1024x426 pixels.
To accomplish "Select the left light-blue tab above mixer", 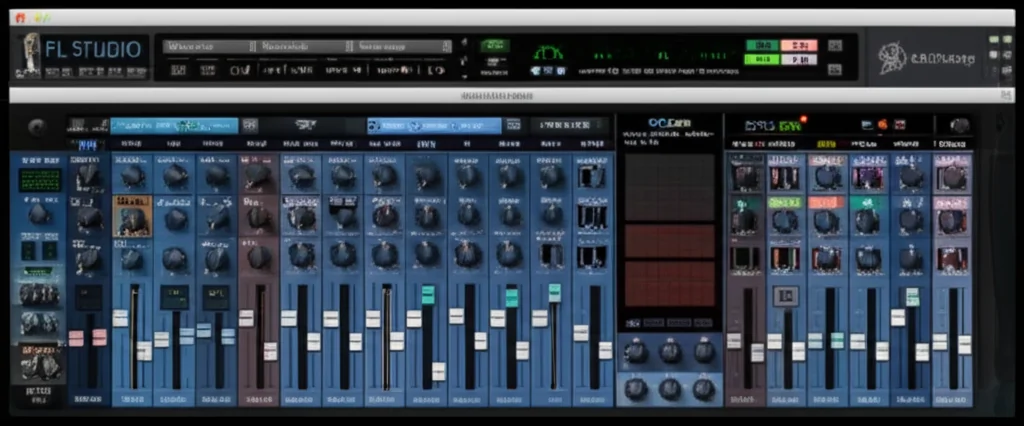I will [x=174, y=125].
